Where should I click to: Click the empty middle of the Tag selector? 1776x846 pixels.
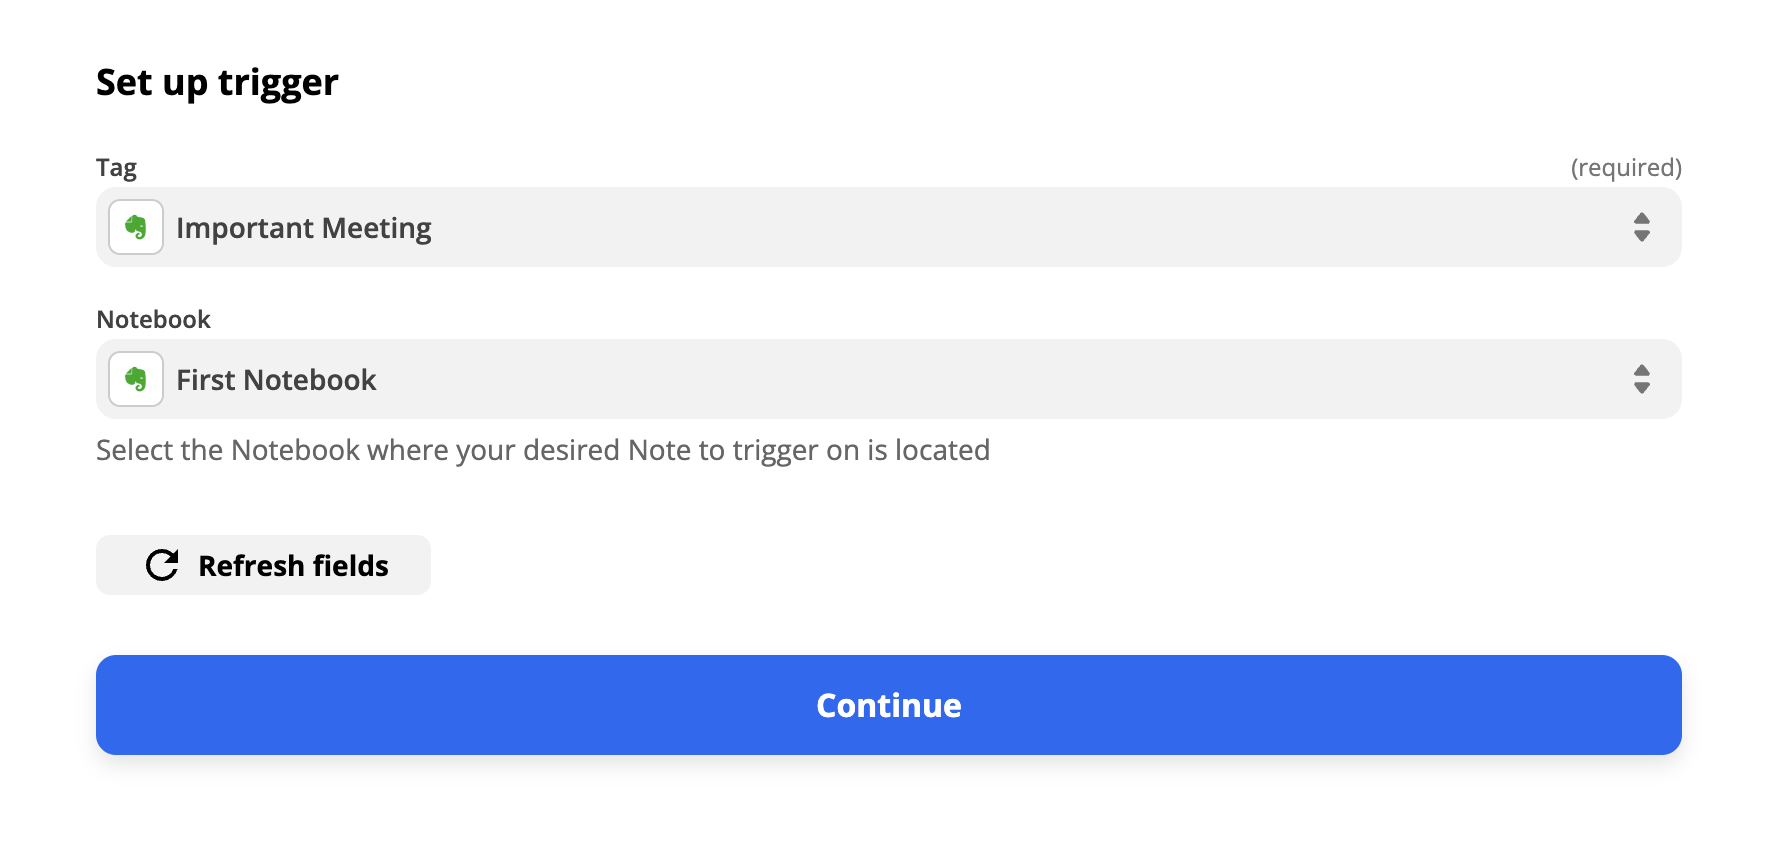pyautogui.click(x=1000, y=227)
